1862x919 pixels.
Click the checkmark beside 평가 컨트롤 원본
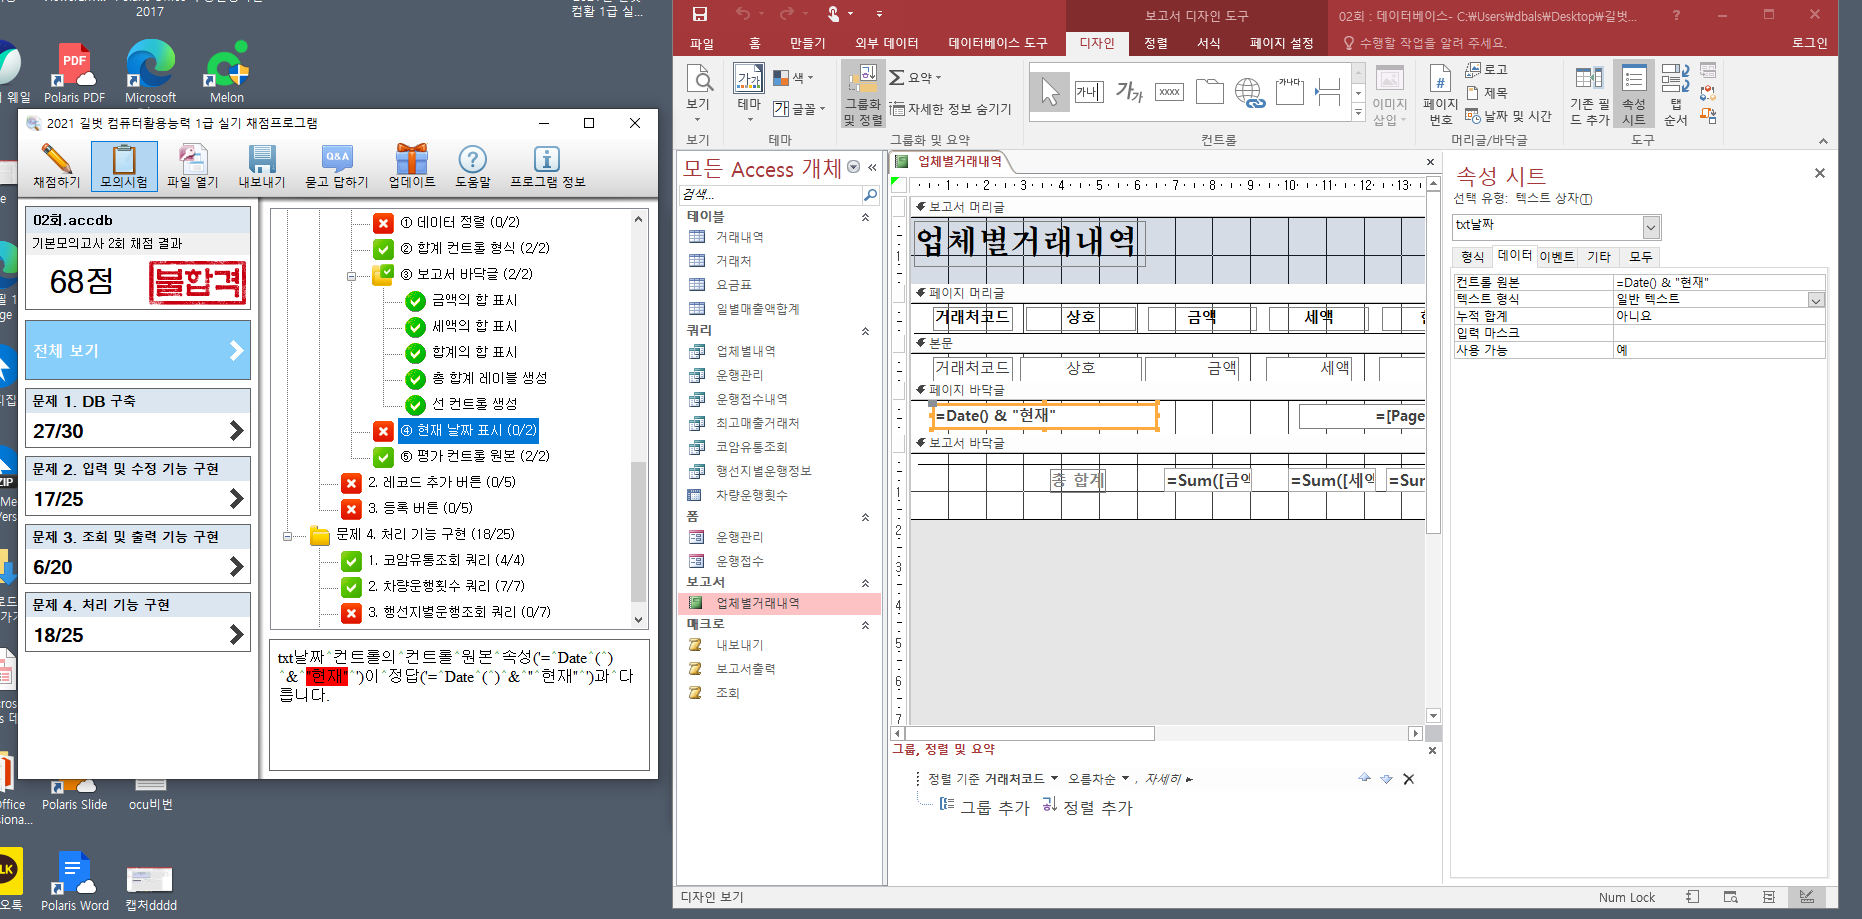coord(383,457)
